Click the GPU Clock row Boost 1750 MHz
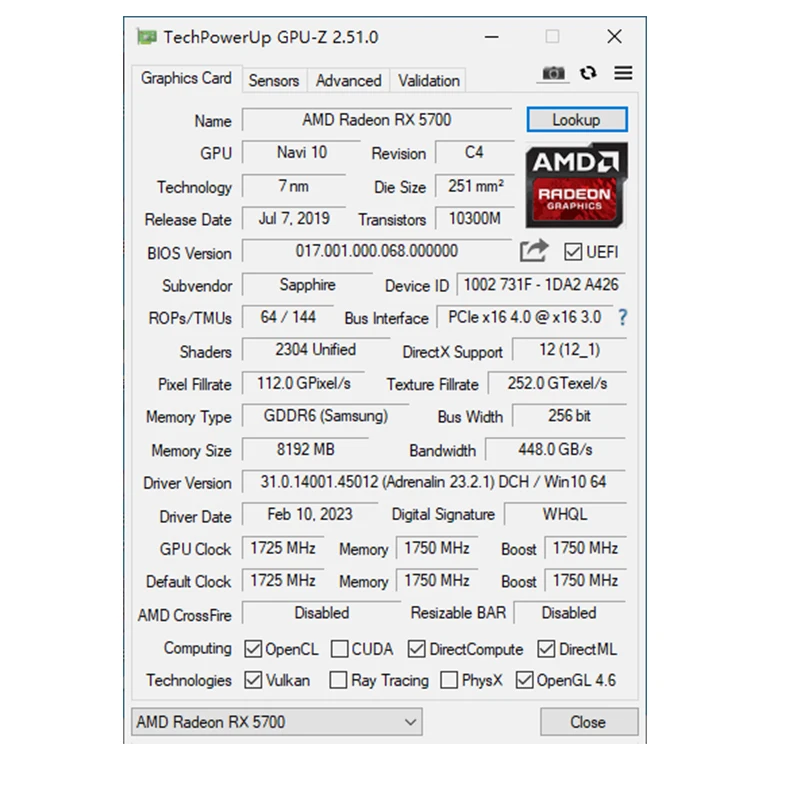 click(586, 548)
